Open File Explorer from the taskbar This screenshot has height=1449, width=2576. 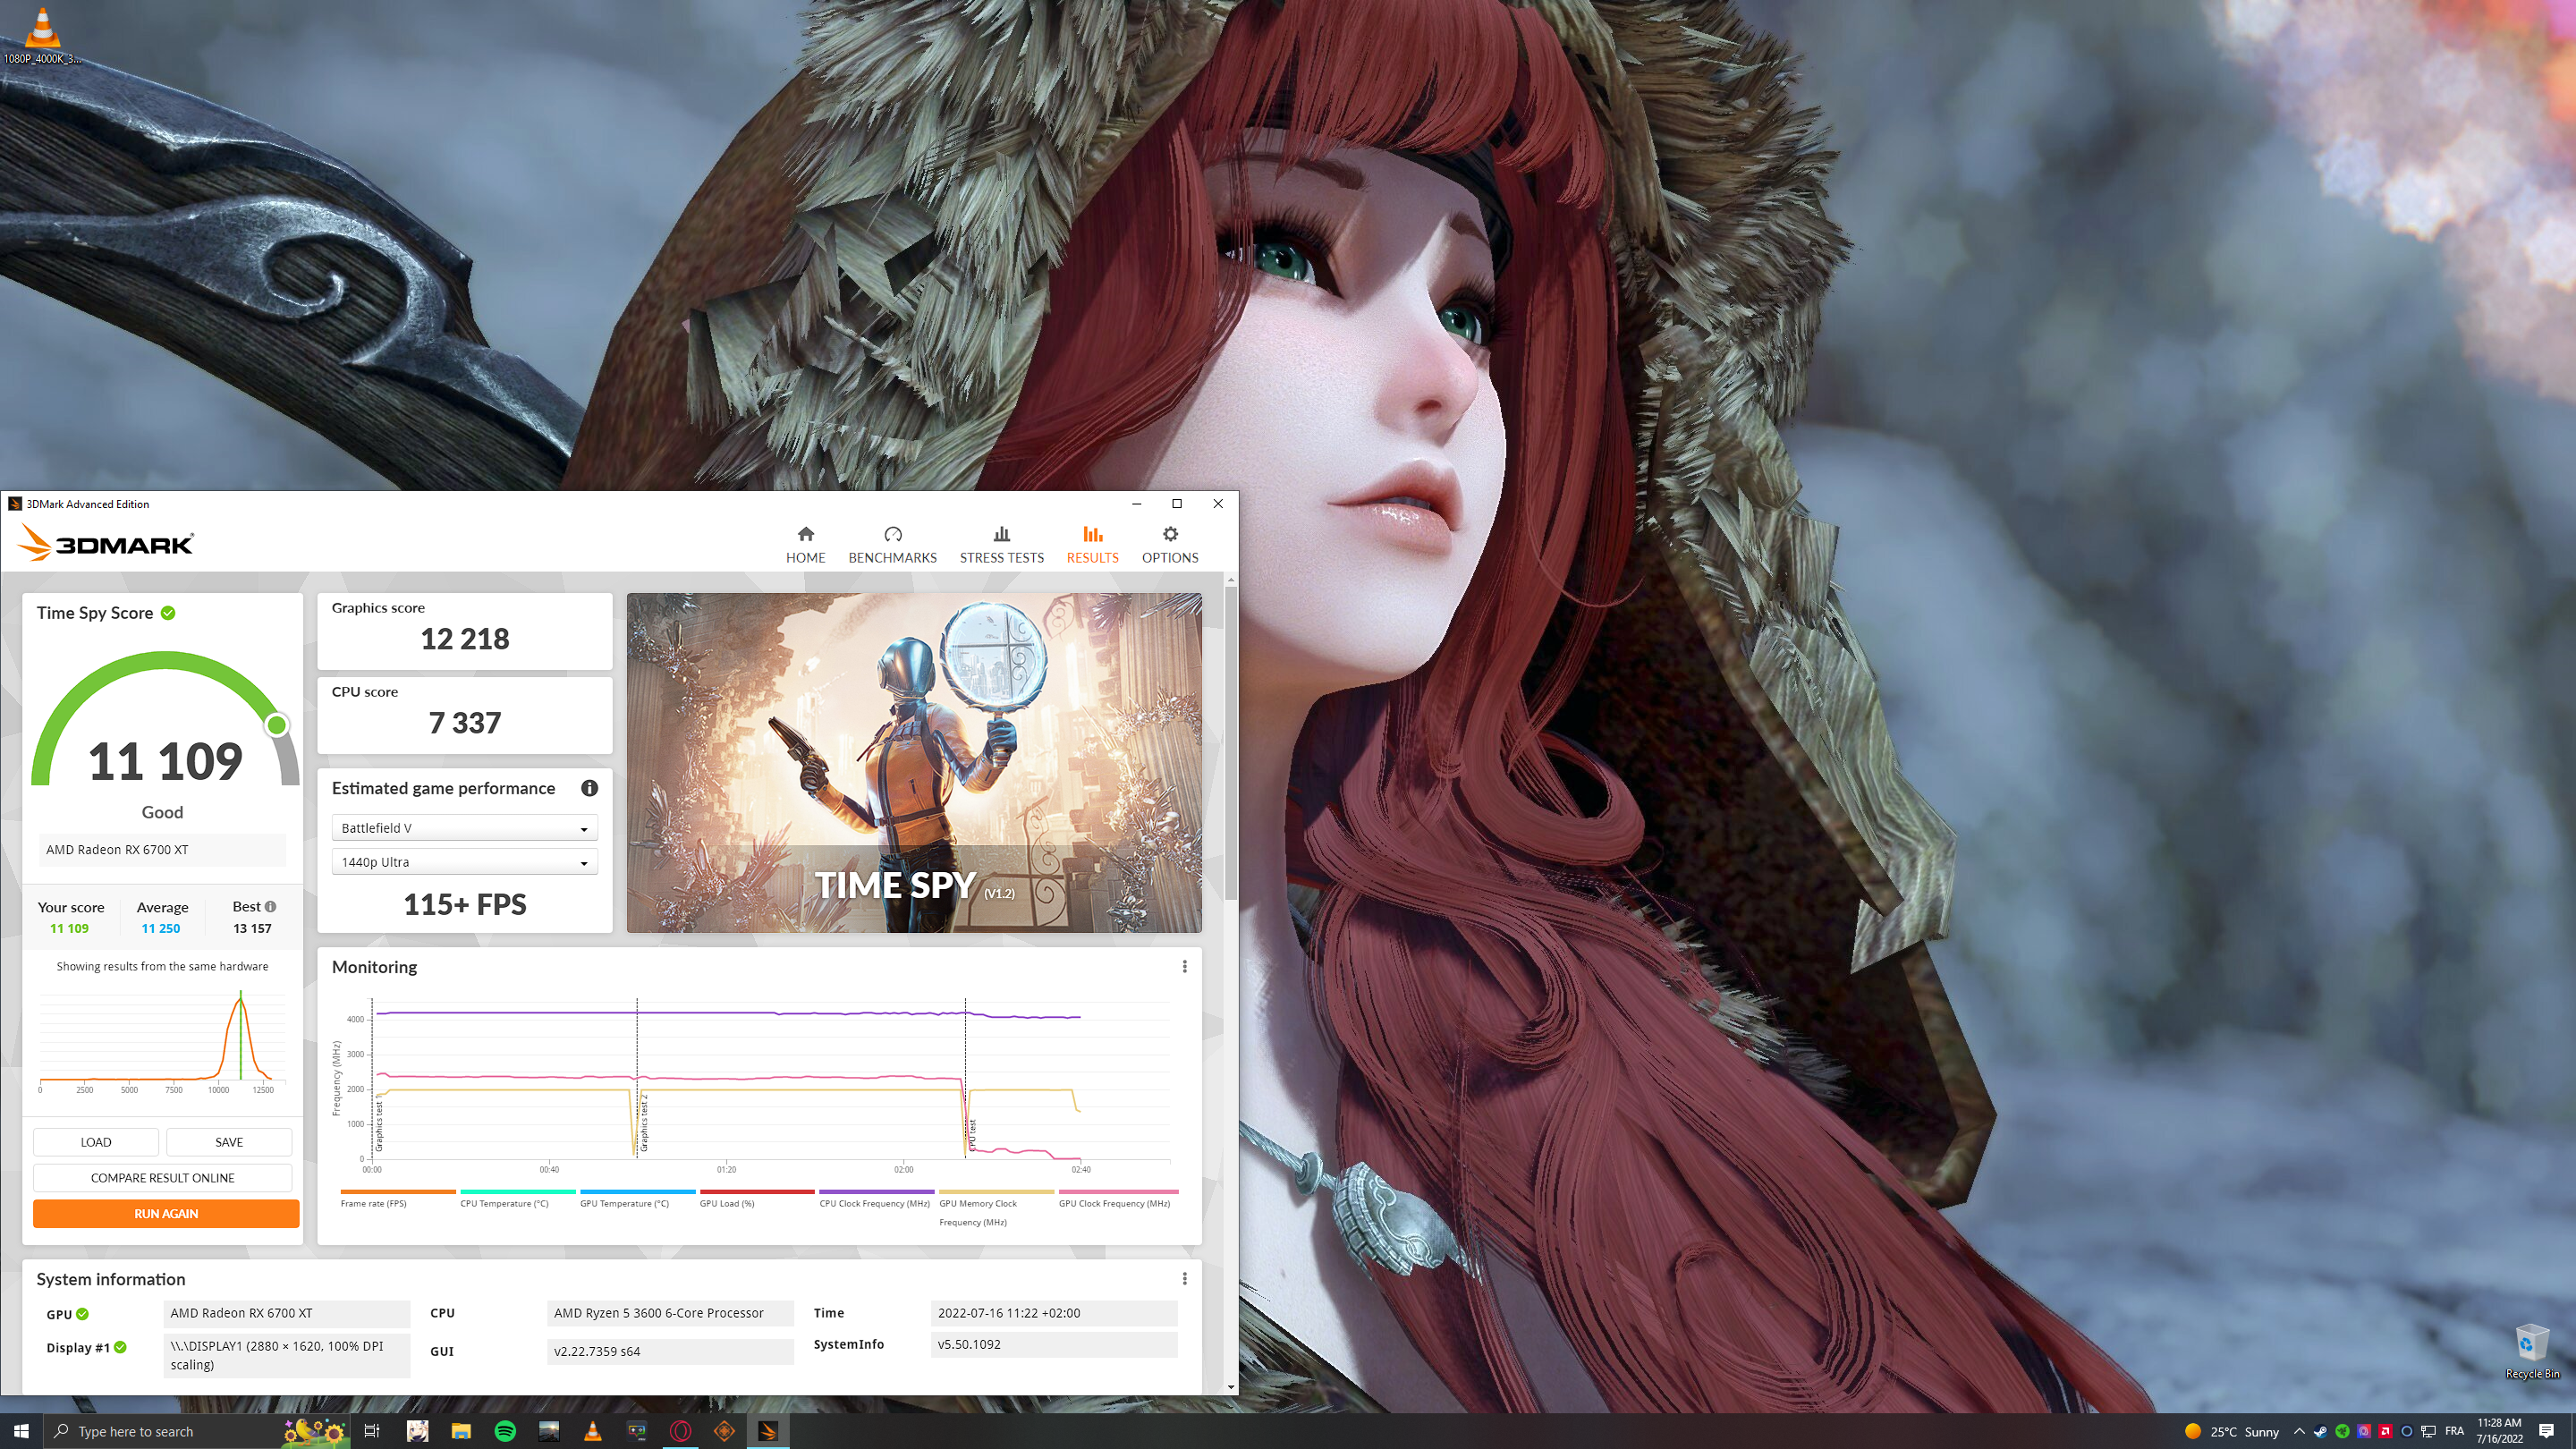pos(461,1431)
